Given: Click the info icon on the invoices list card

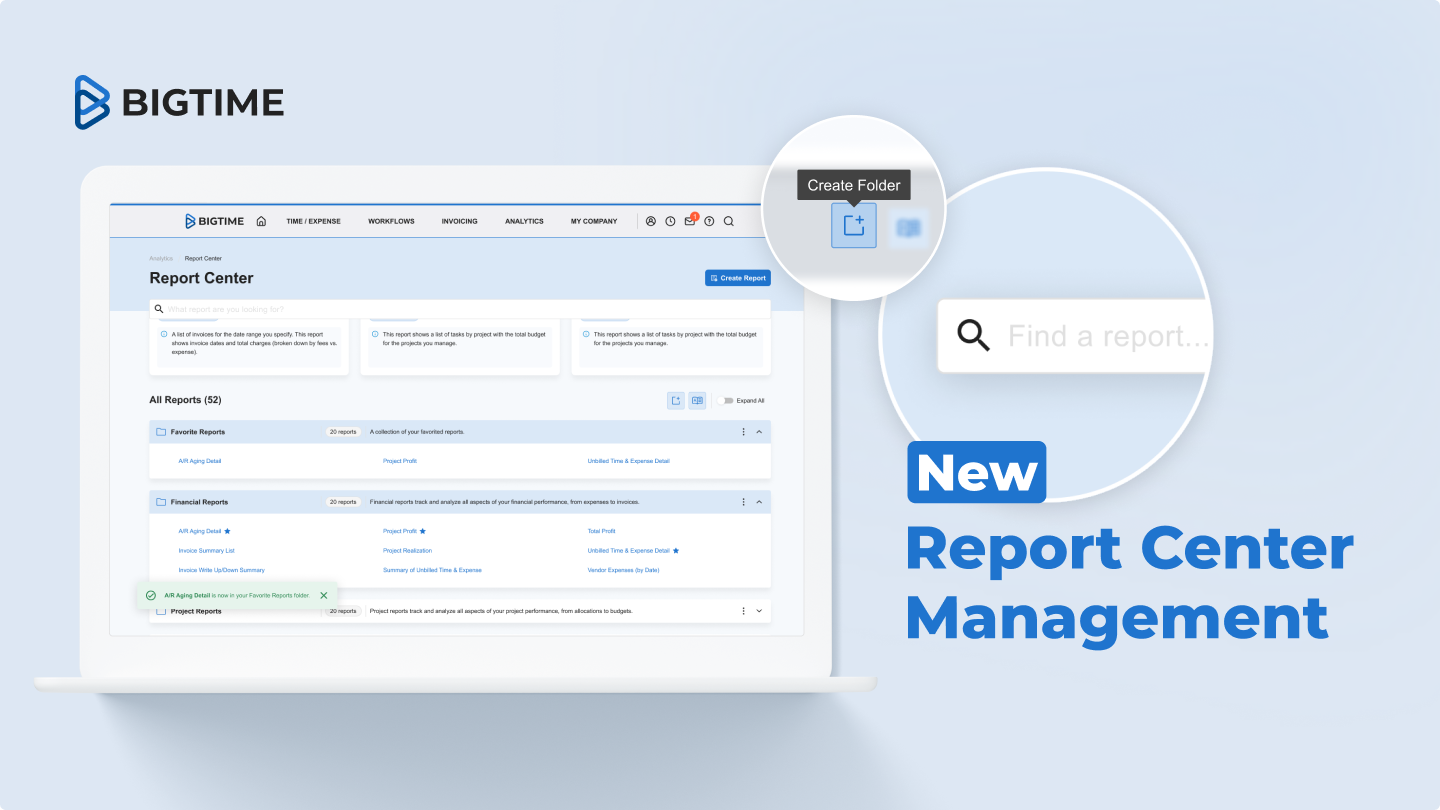Looking at the screenshot, I should pos(164,334).
